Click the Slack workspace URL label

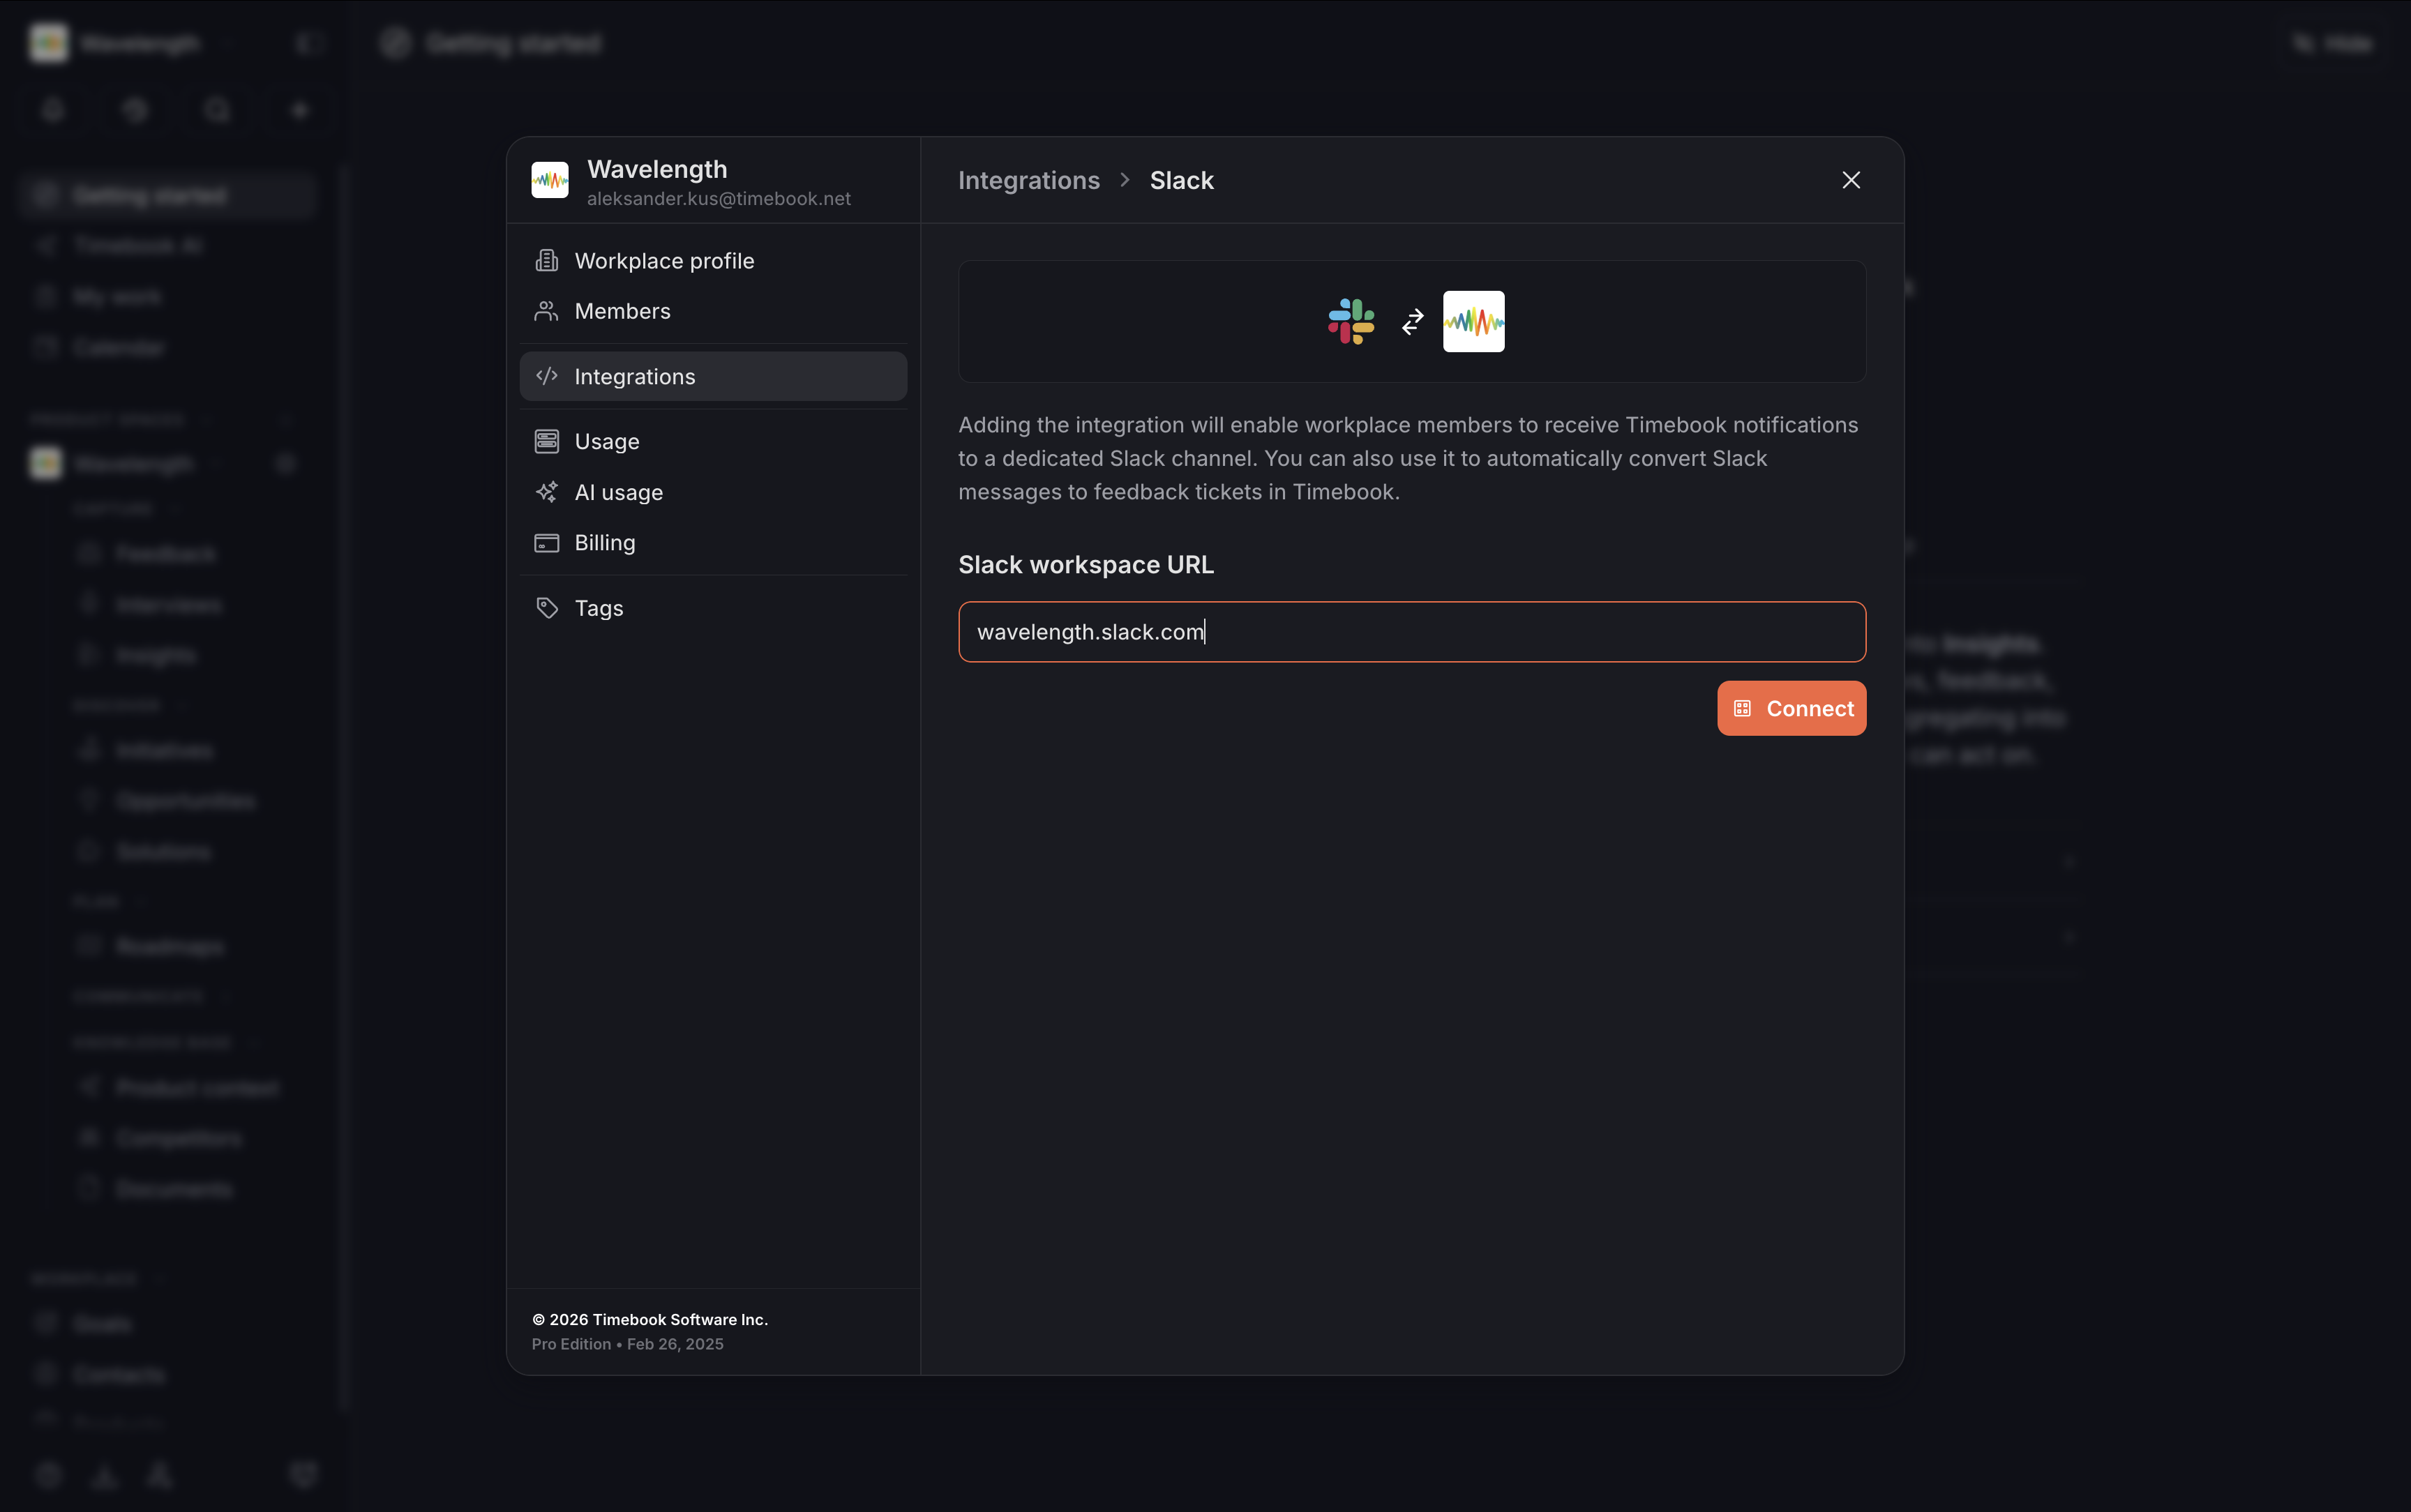[1086, 565]
